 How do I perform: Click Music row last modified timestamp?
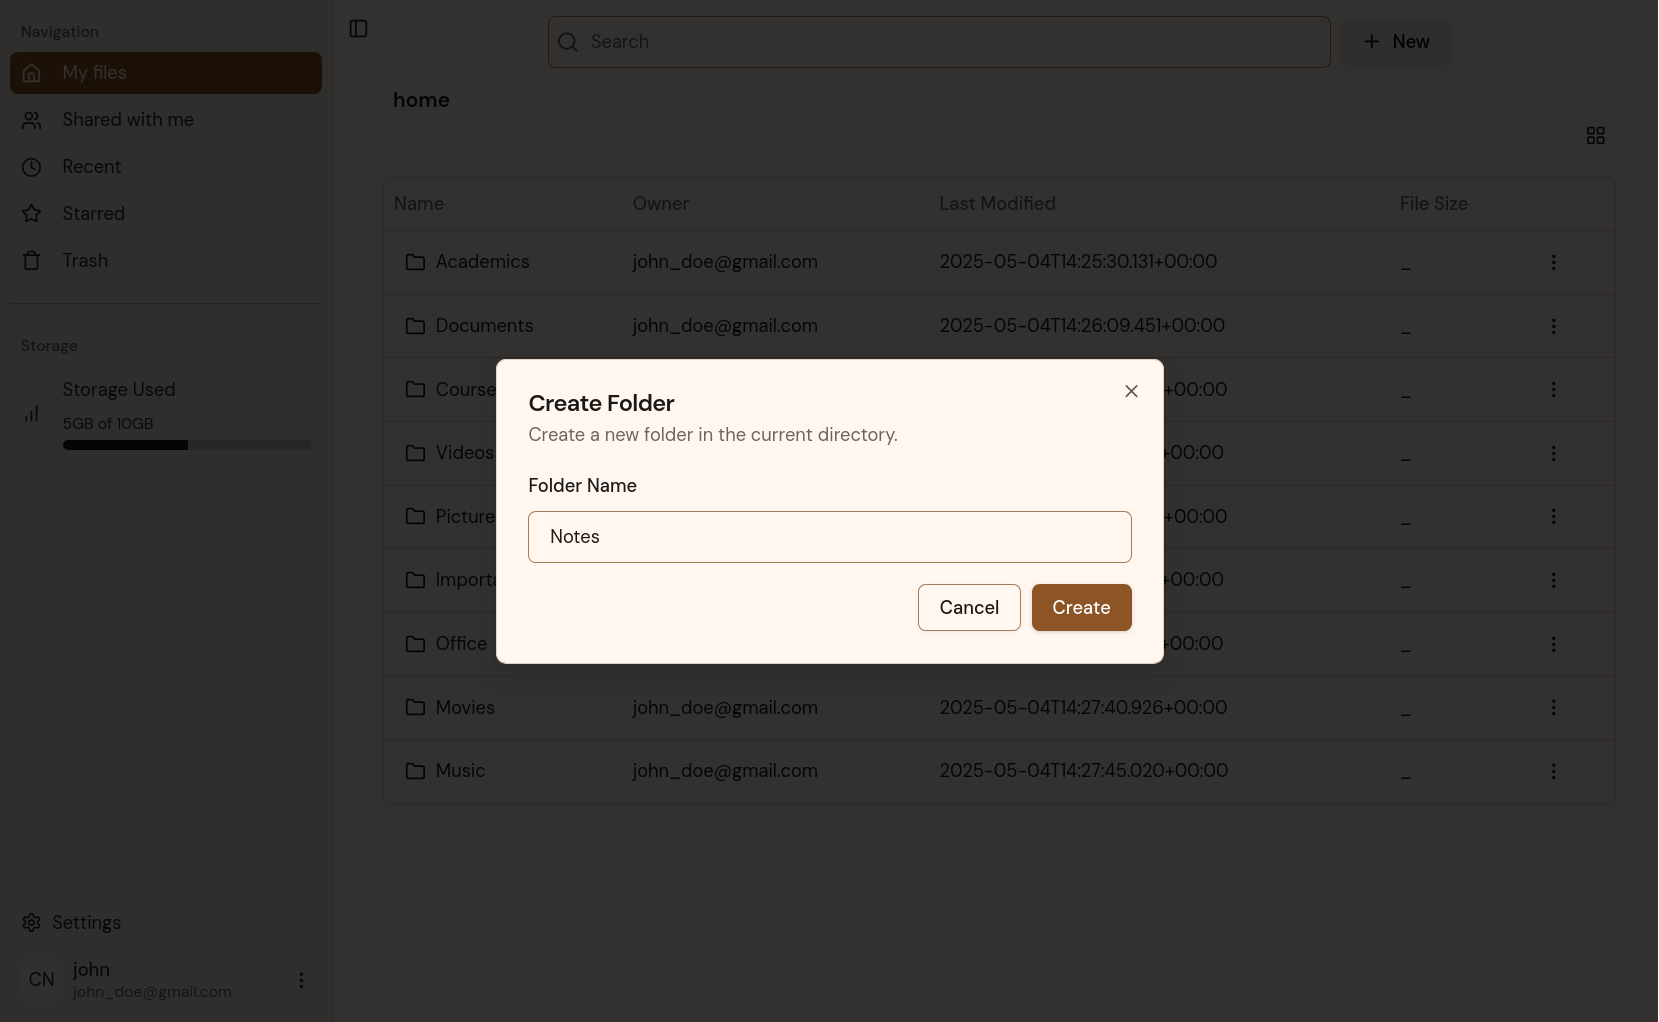coord(1083,771)
